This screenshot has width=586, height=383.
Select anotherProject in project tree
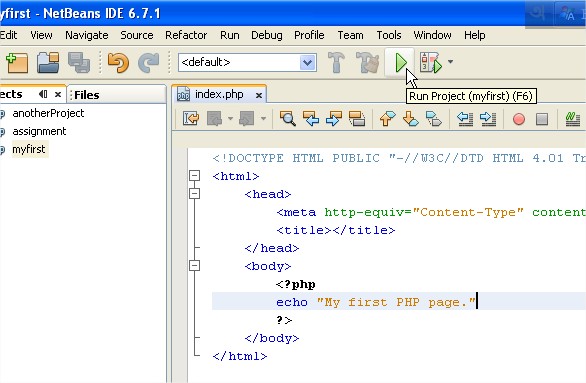48,113
